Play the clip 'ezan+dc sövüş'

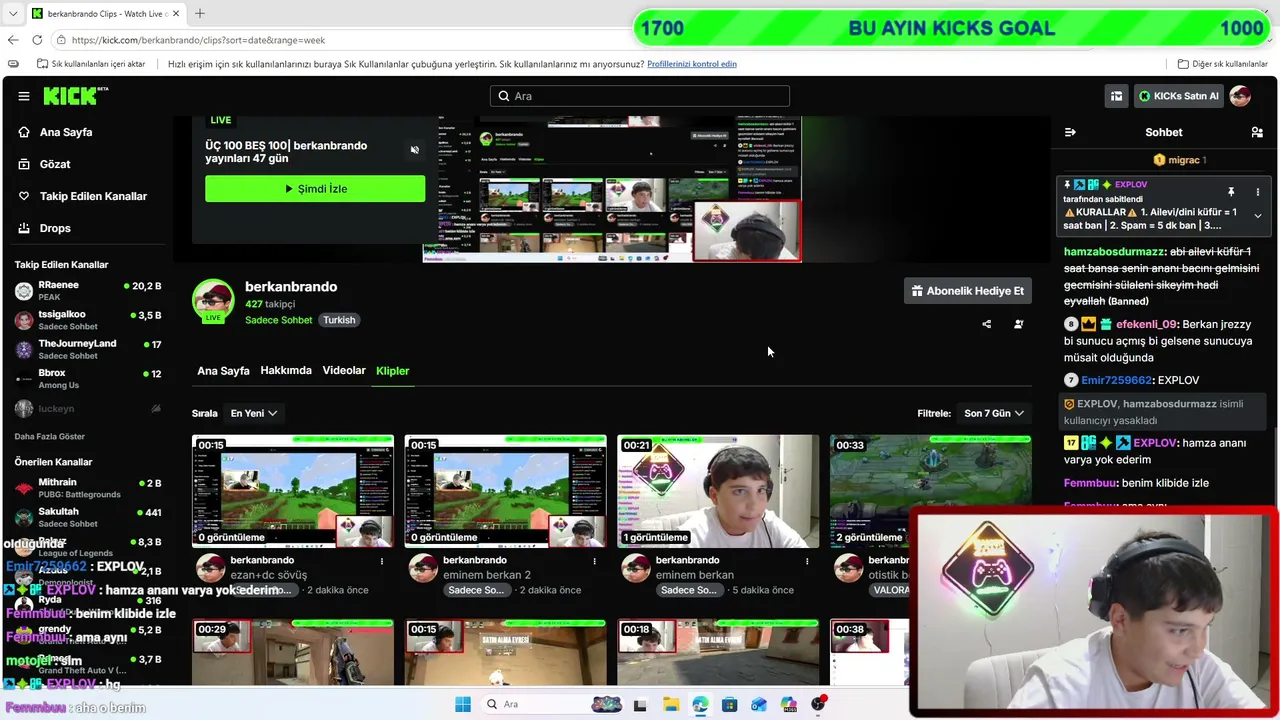[x=293, y=491]
